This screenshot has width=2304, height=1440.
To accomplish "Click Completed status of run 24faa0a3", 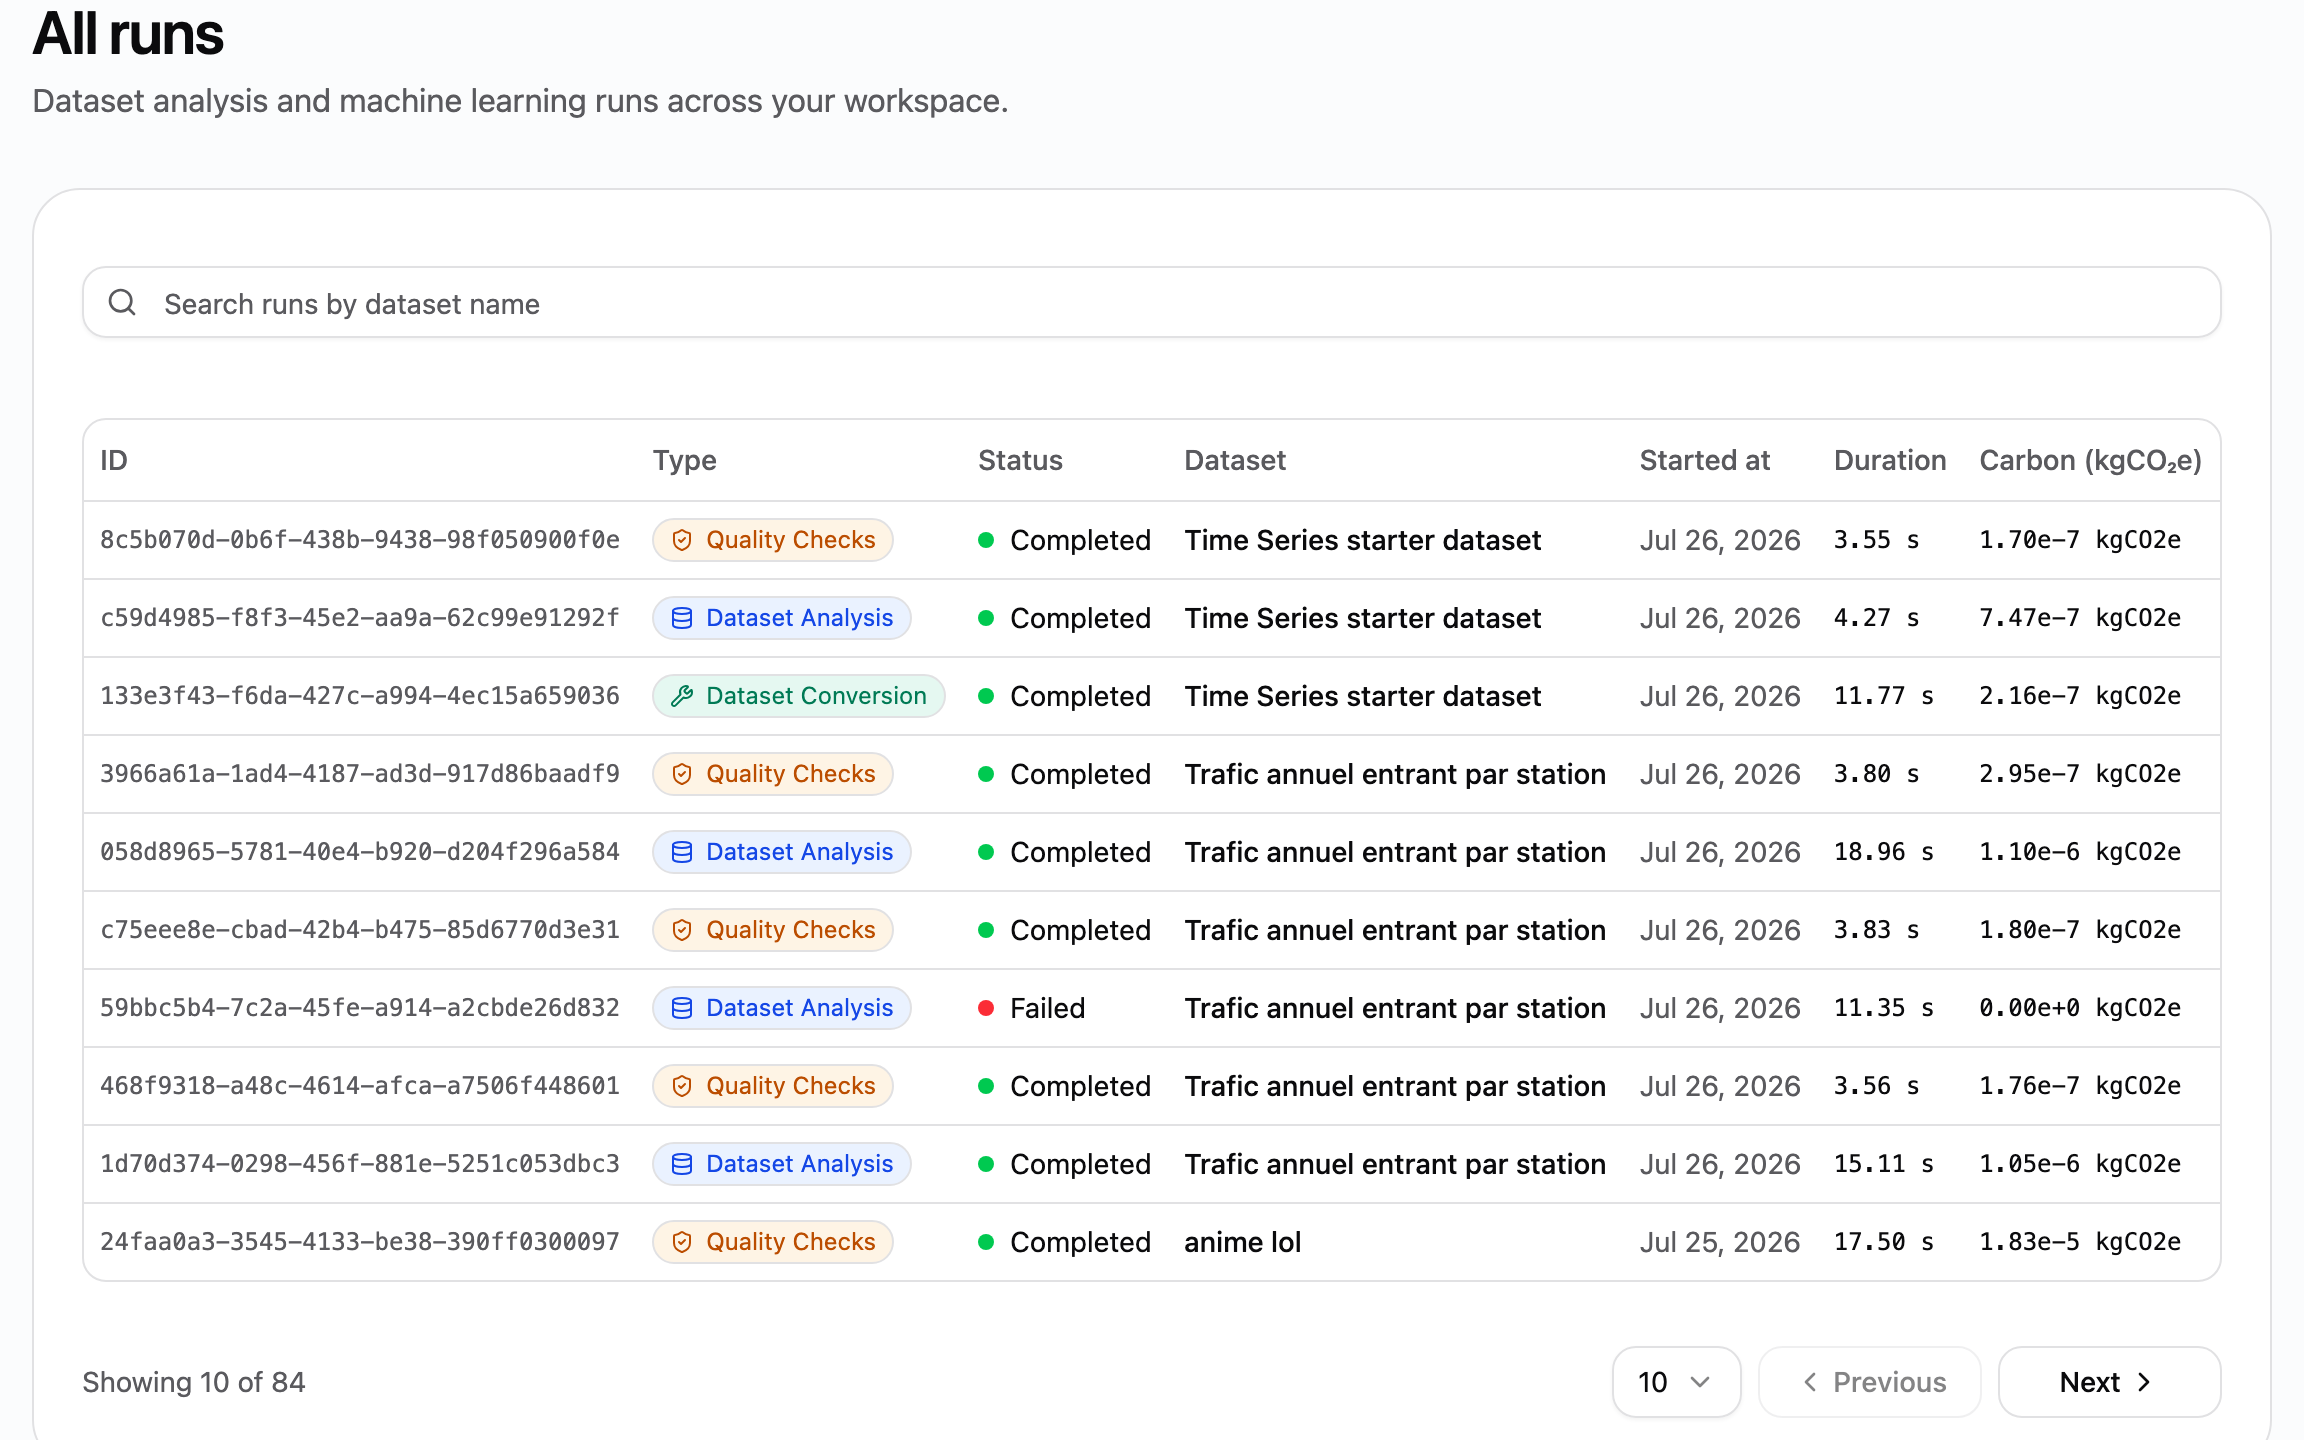I will tap(1064, 1242).
